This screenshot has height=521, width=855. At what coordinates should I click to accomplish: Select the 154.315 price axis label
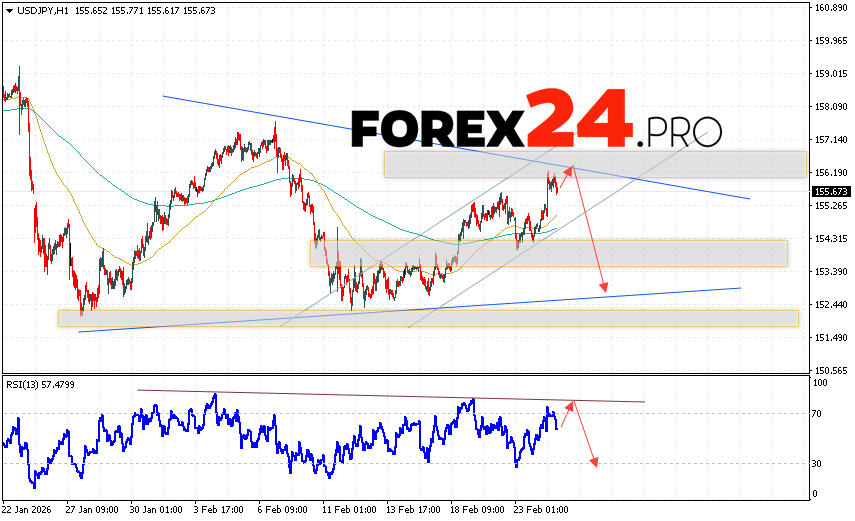click(x=831, y=238)
